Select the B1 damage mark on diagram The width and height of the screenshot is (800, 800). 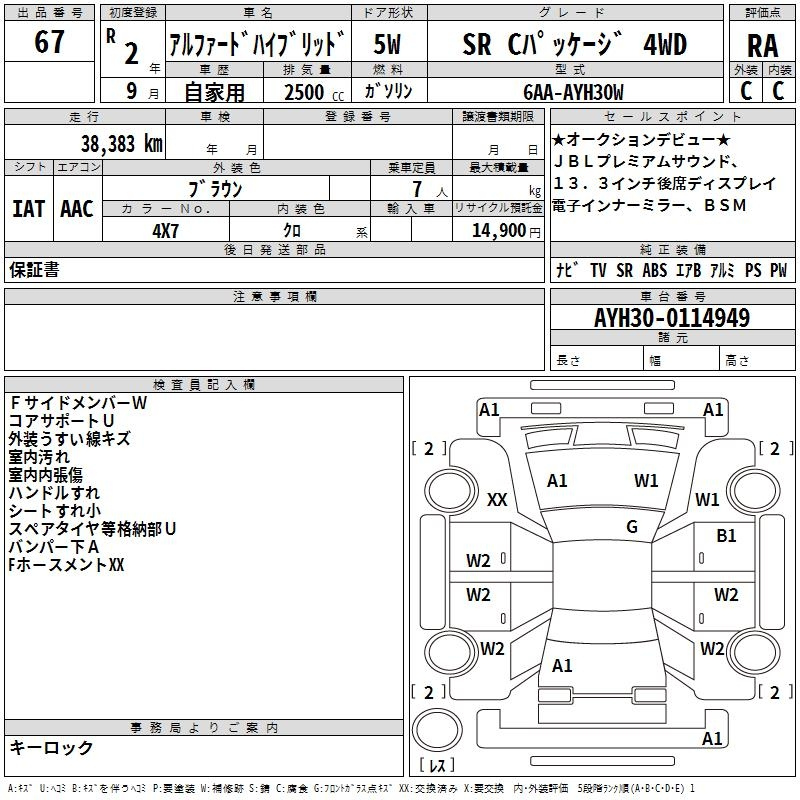[726, 536]
